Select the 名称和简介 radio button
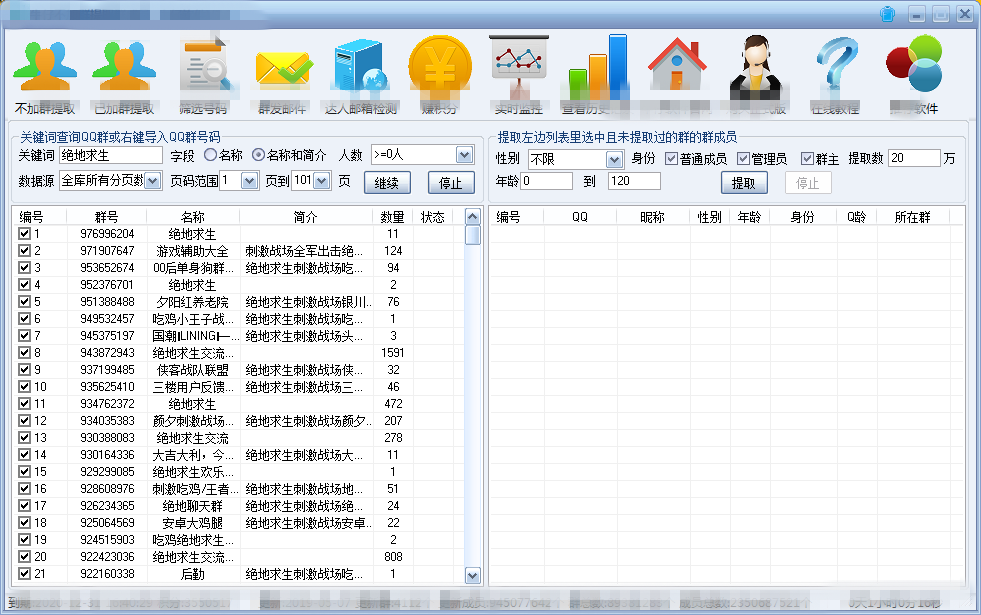The image size is (981, 615). coord(258,155)
